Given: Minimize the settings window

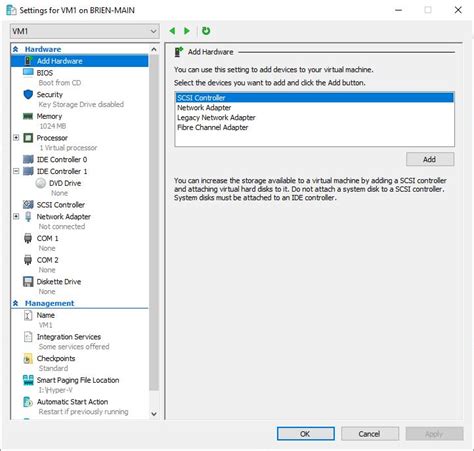Looking at the screenshot, I should 398,10.
